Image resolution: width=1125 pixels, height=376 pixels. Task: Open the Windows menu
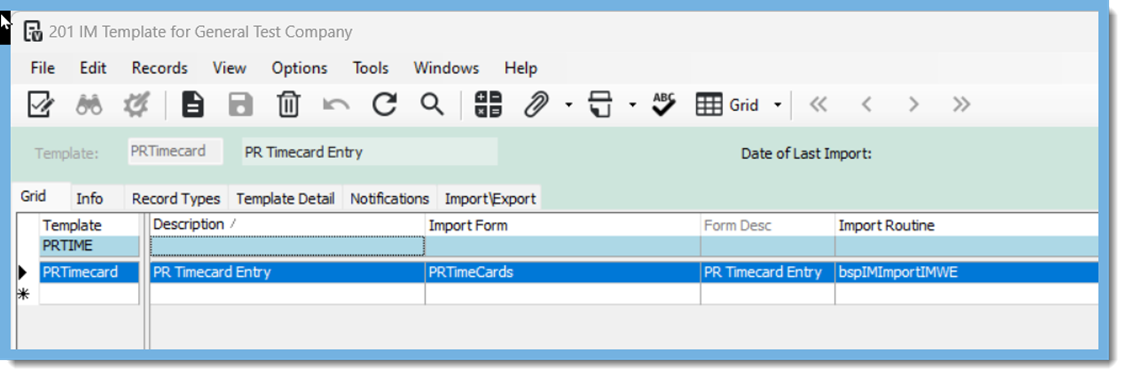446,68
